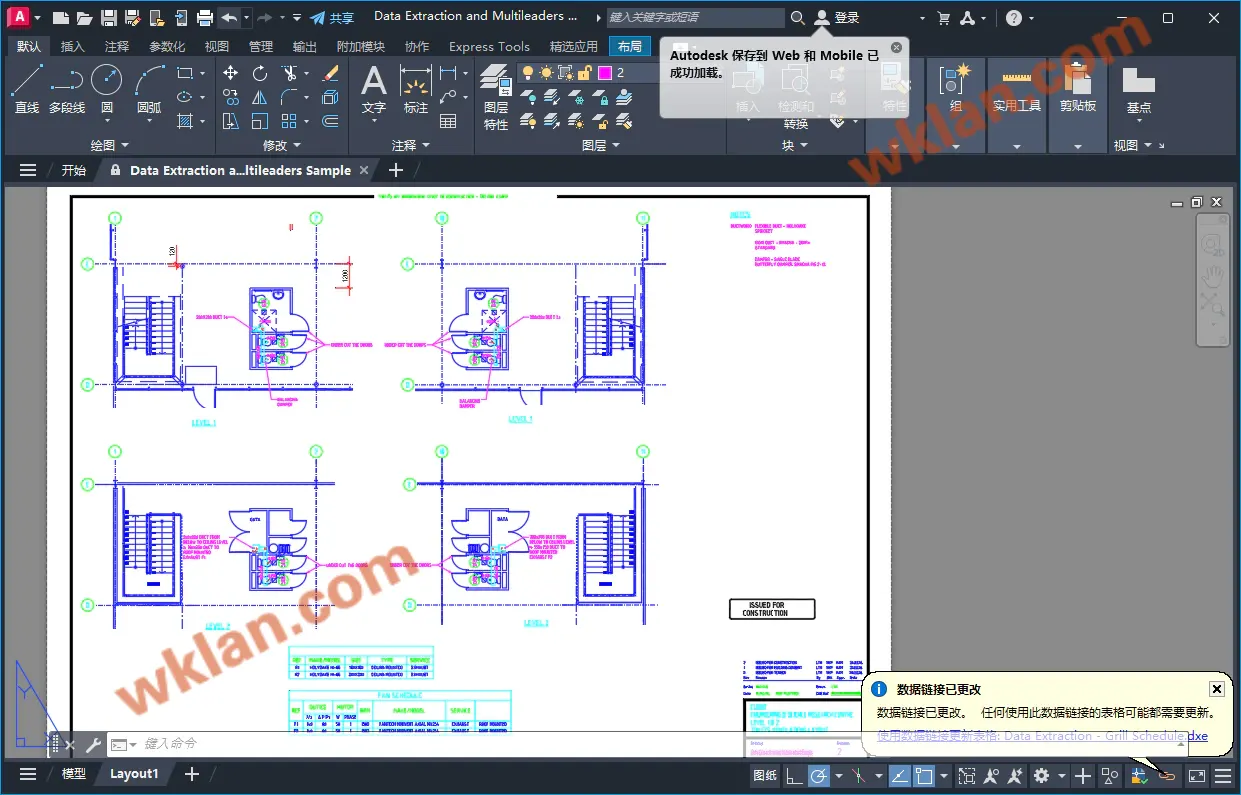This screenshot has width=1241, height=795.
Task: Toggle Ortho mode in status bar
Action: coord(793,775)
